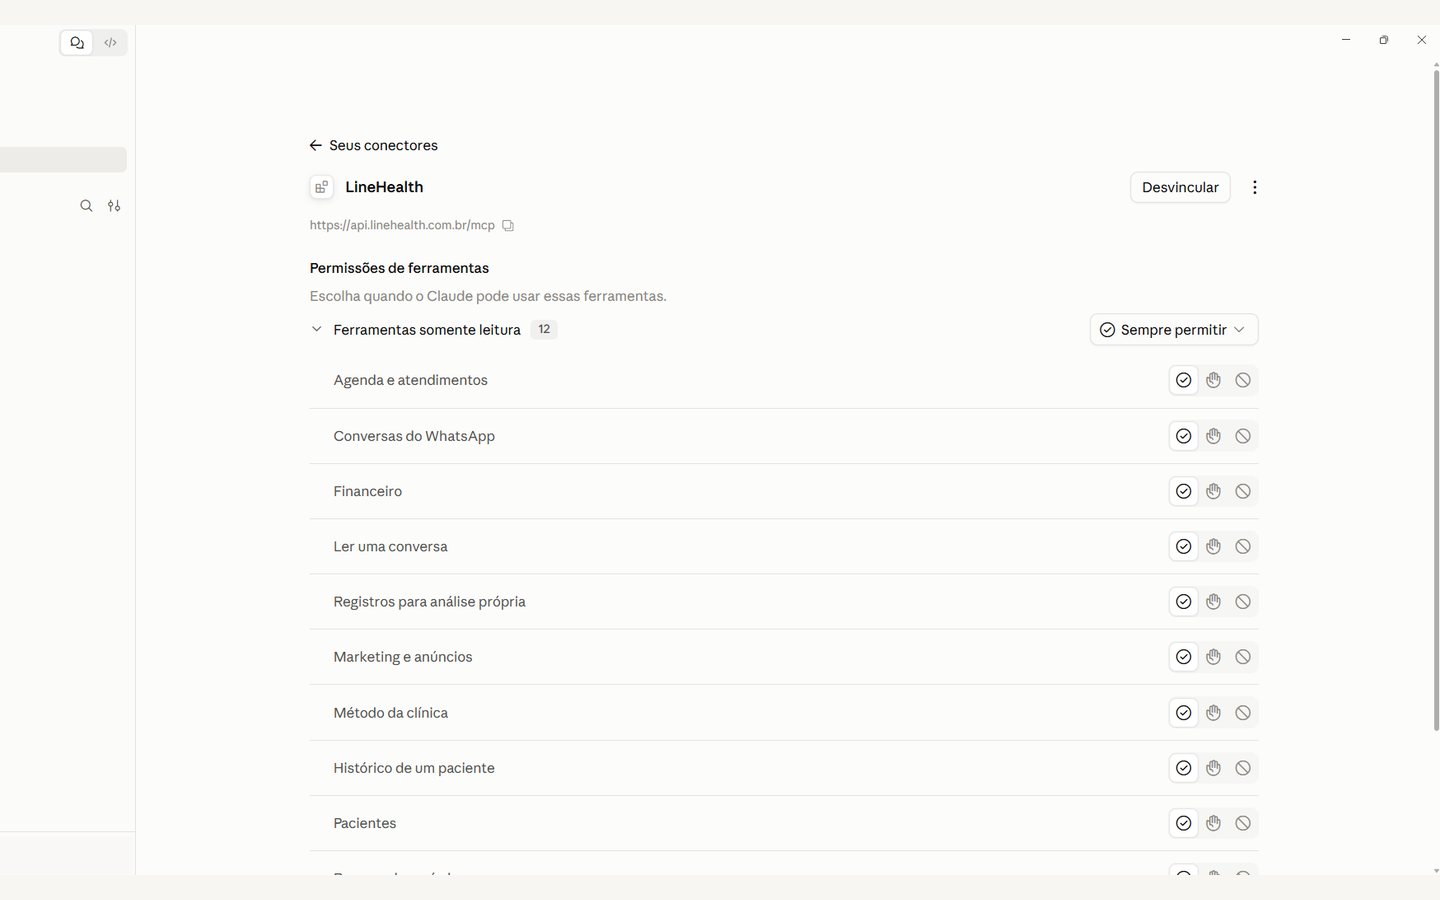Require approval for Pacientes tool

tap(1213, 823)
